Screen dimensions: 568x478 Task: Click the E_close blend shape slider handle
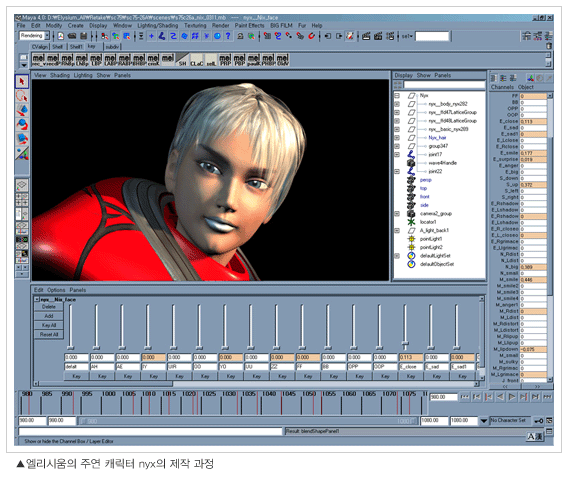[405, 343]
